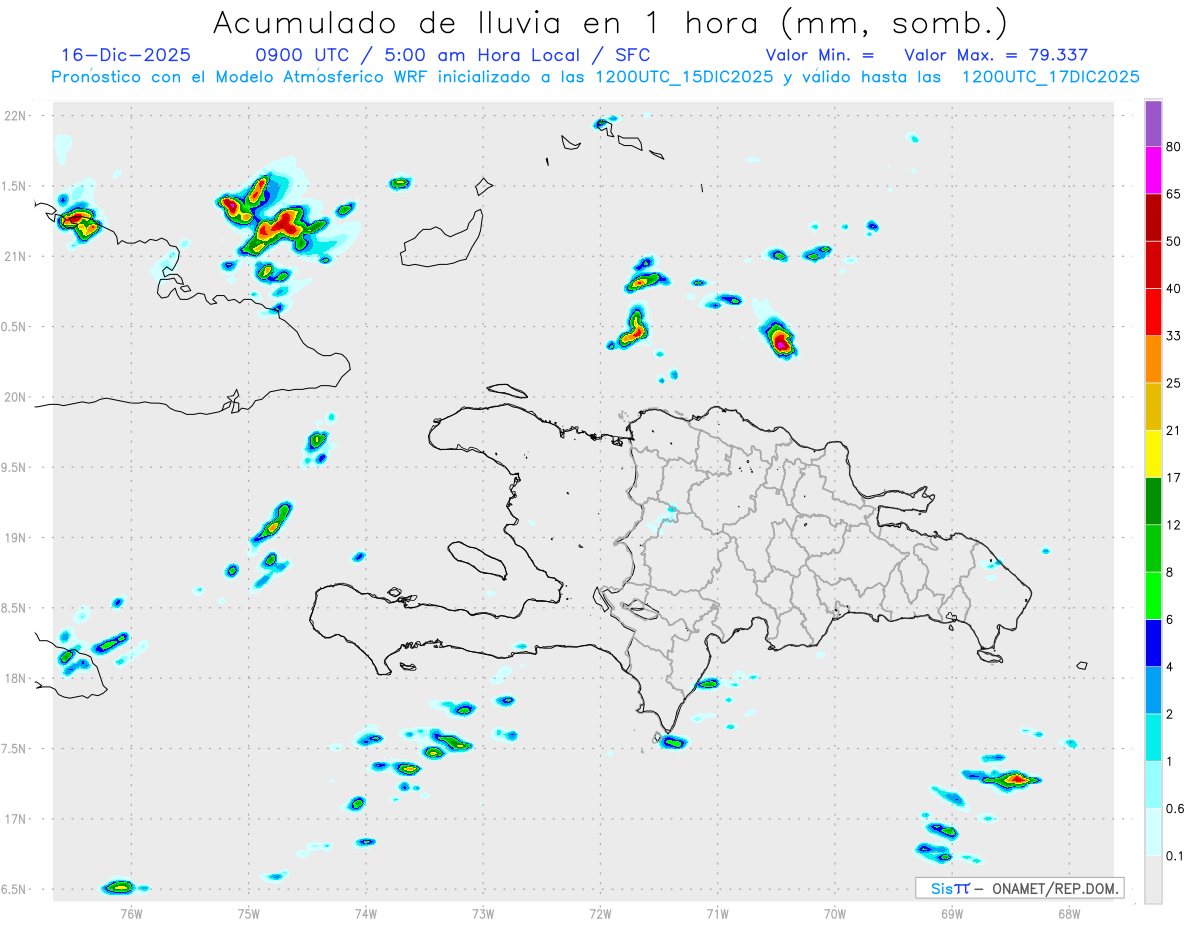This screenshot has width=1200, height=927.
Task: Click the colorbar value label '25'
Action: [x=1174, y=383]
